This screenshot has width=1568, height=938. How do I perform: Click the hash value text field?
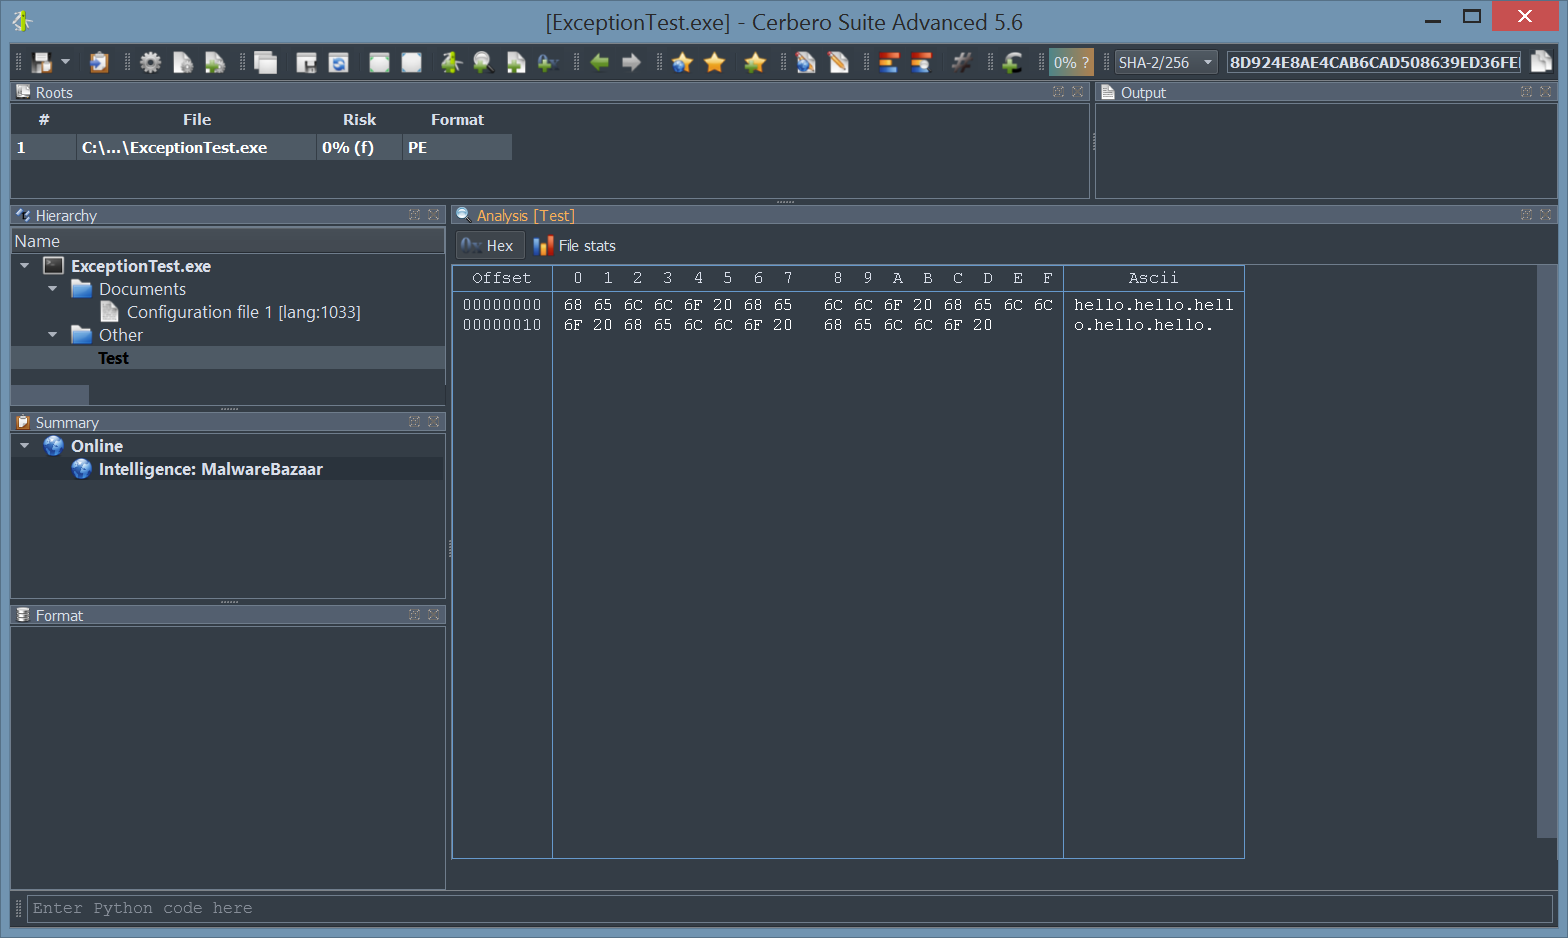point(1374,62)
